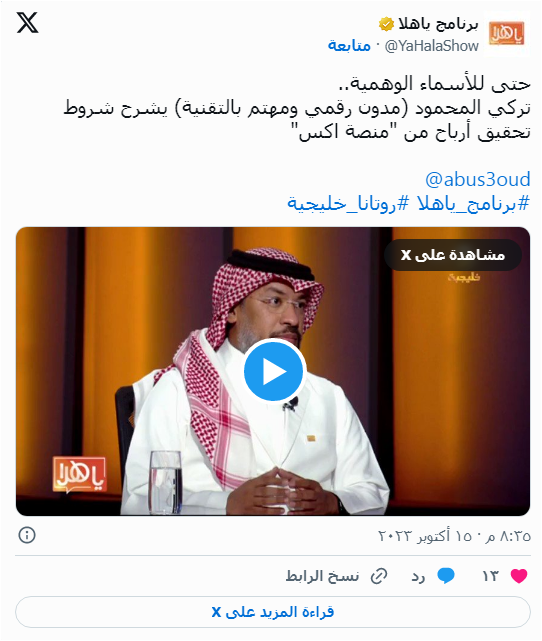Play the embedded video
This screenshot has width=542, height=641.
(274, 372)
